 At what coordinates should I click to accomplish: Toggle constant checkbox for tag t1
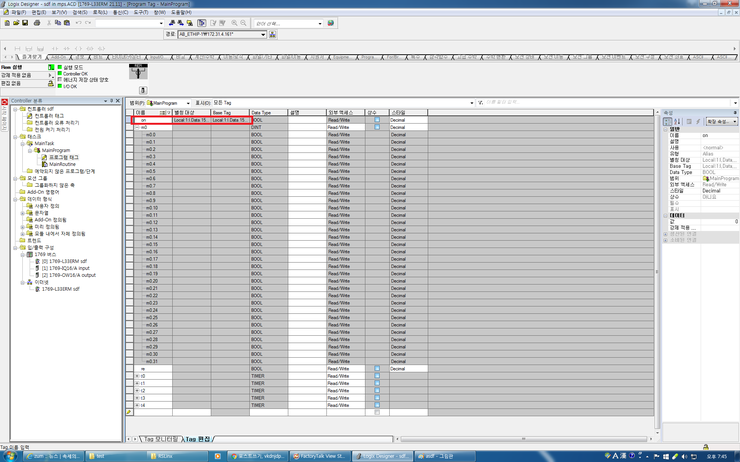(377, 383)
